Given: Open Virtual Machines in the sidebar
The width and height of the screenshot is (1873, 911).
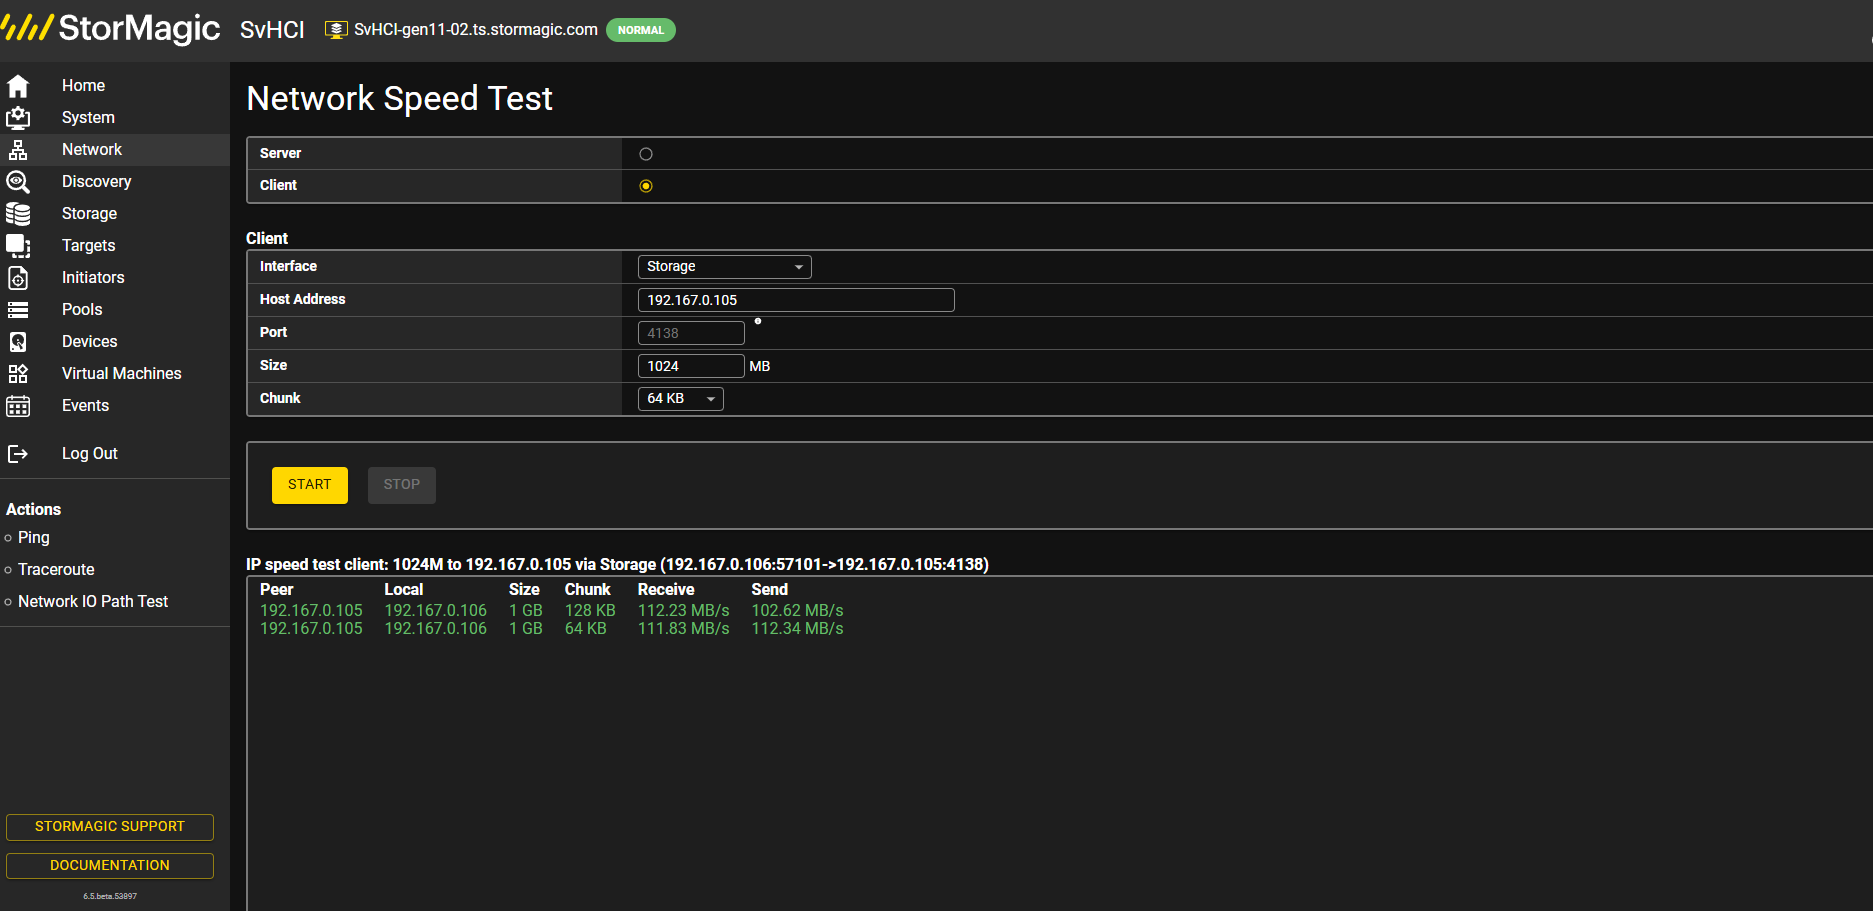Looking at the screenshot, I should [x=122, y=374].
